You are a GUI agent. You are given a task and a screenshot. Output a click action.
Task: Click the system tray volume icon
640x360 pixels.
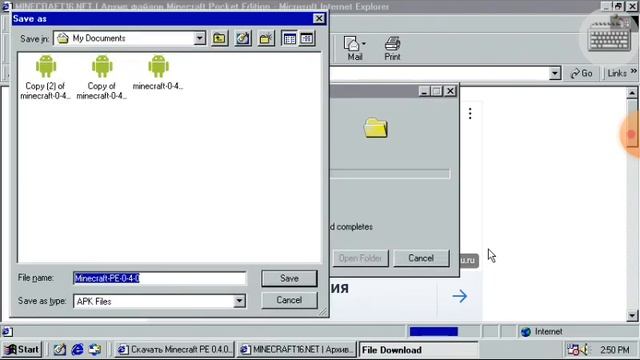pos(585,349)
